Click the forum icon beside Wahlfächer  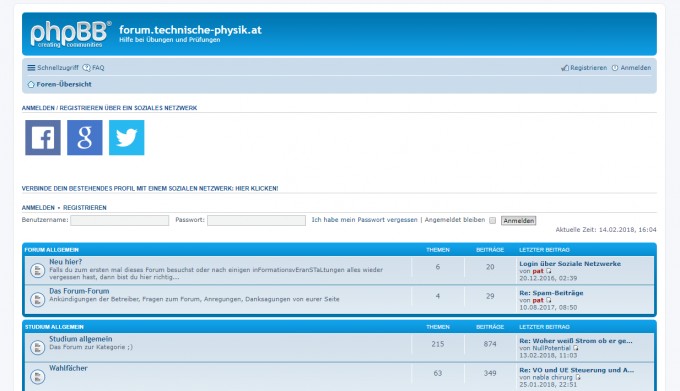coord(37,376)
